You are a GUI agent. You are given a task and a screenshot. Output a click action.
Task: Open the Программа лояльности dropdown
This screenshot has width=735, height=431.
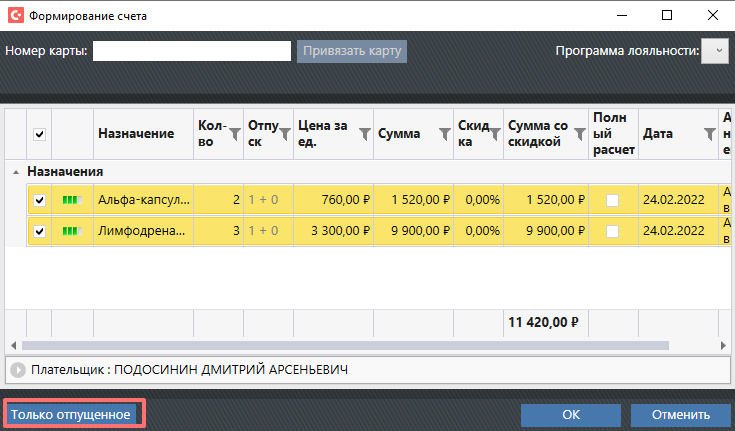tap(715, 52)
